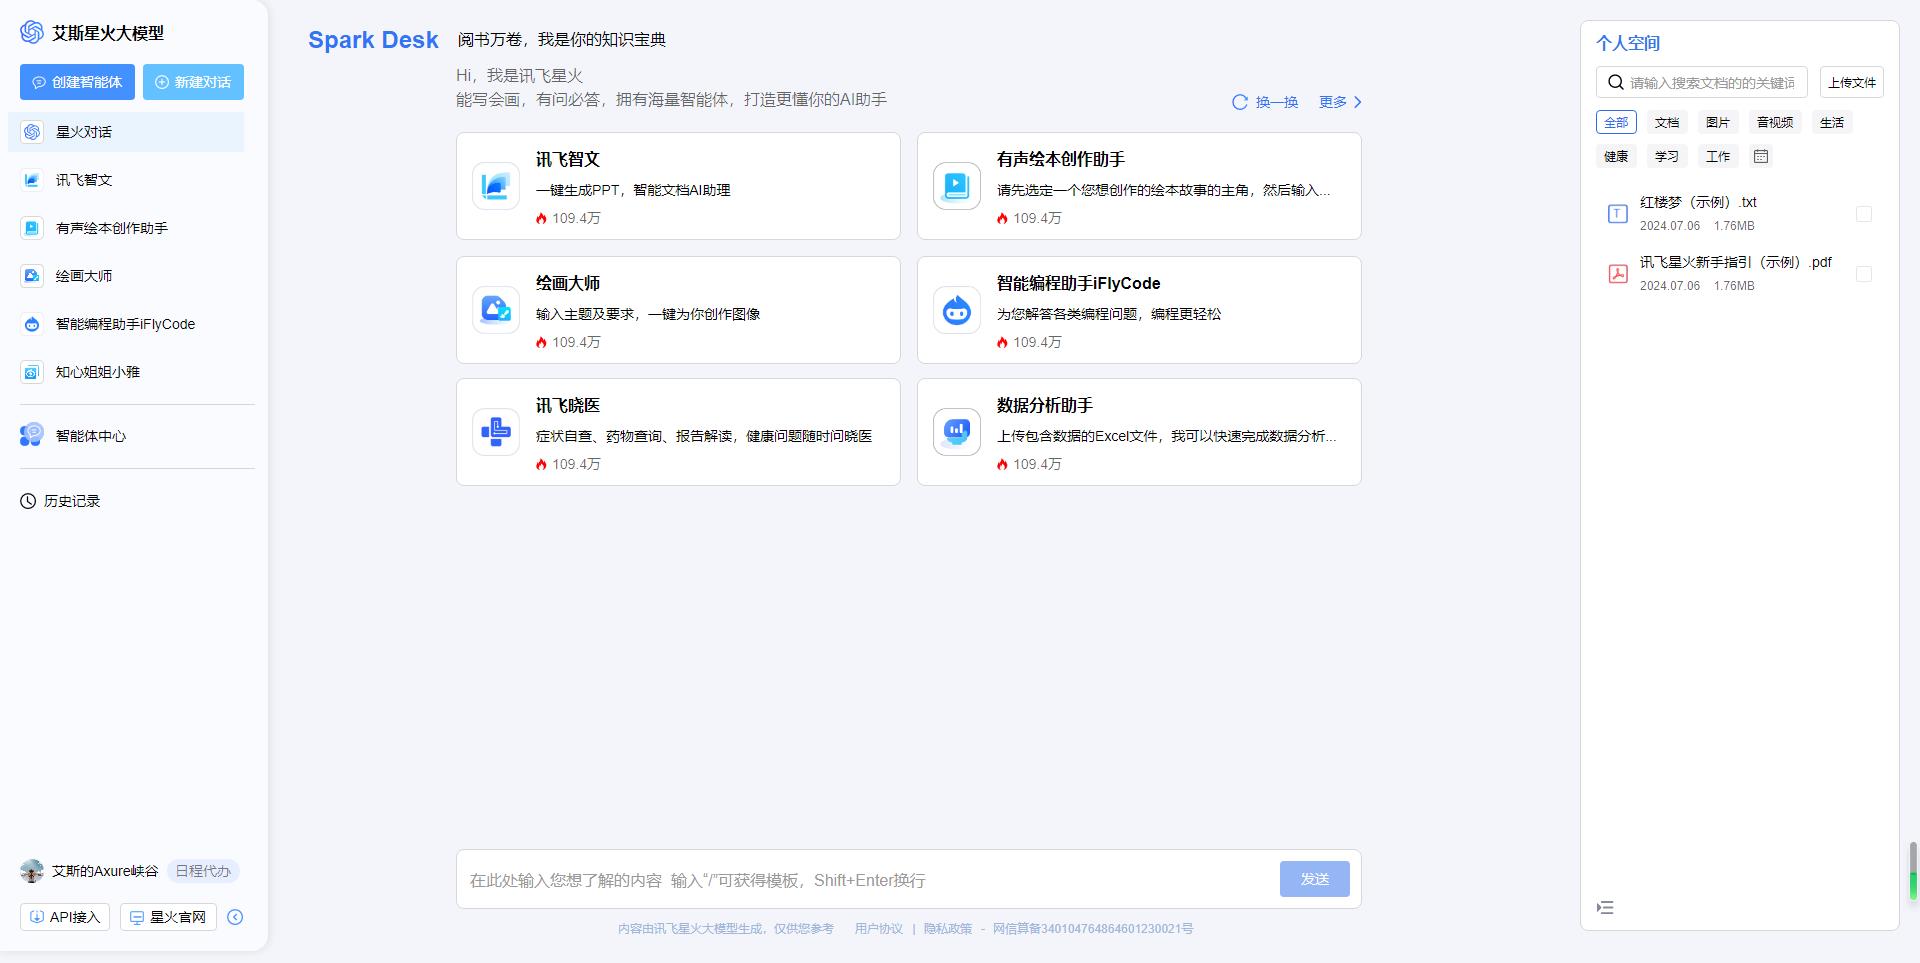Open 绘画大师 sidebar icon
This screenshot has height=963, width=1920.
(32, 276)
